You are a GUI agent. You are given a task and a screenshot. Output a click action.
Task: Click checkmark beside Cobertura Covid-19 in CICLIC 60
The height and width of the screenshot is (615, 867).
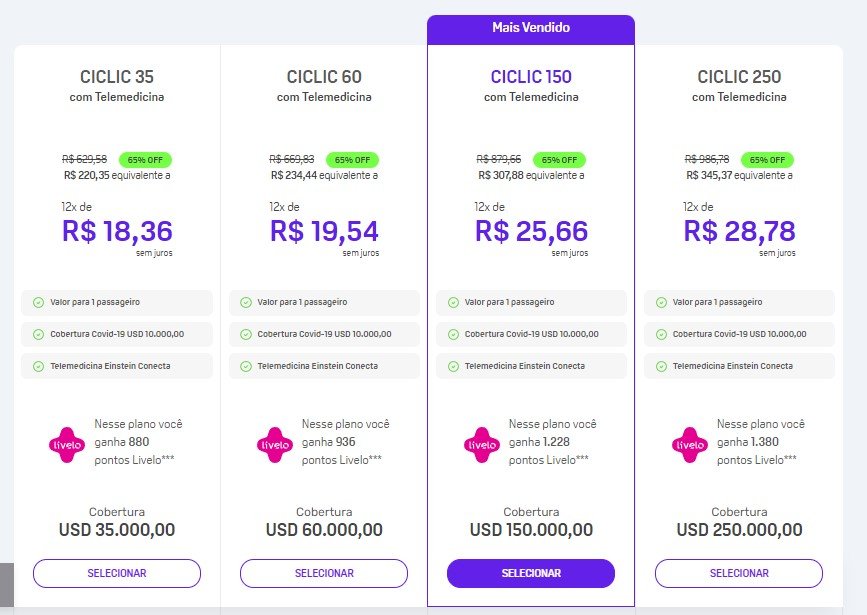pyautogui.click(x=246, y=335)
